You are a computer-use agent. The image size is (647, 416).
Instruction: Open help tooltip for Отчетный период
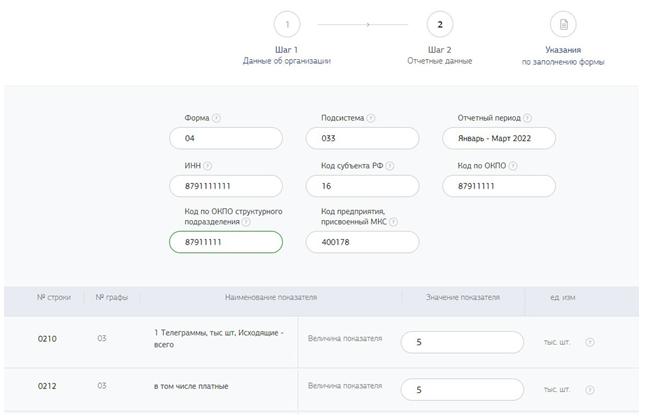(527, 118)
